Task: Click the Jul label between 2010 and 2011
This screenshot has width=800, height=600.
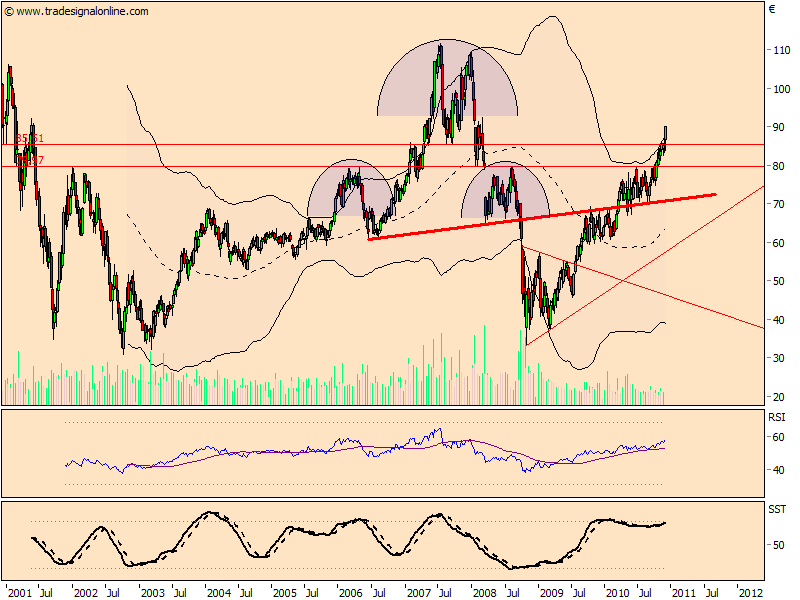Action: 645,593
